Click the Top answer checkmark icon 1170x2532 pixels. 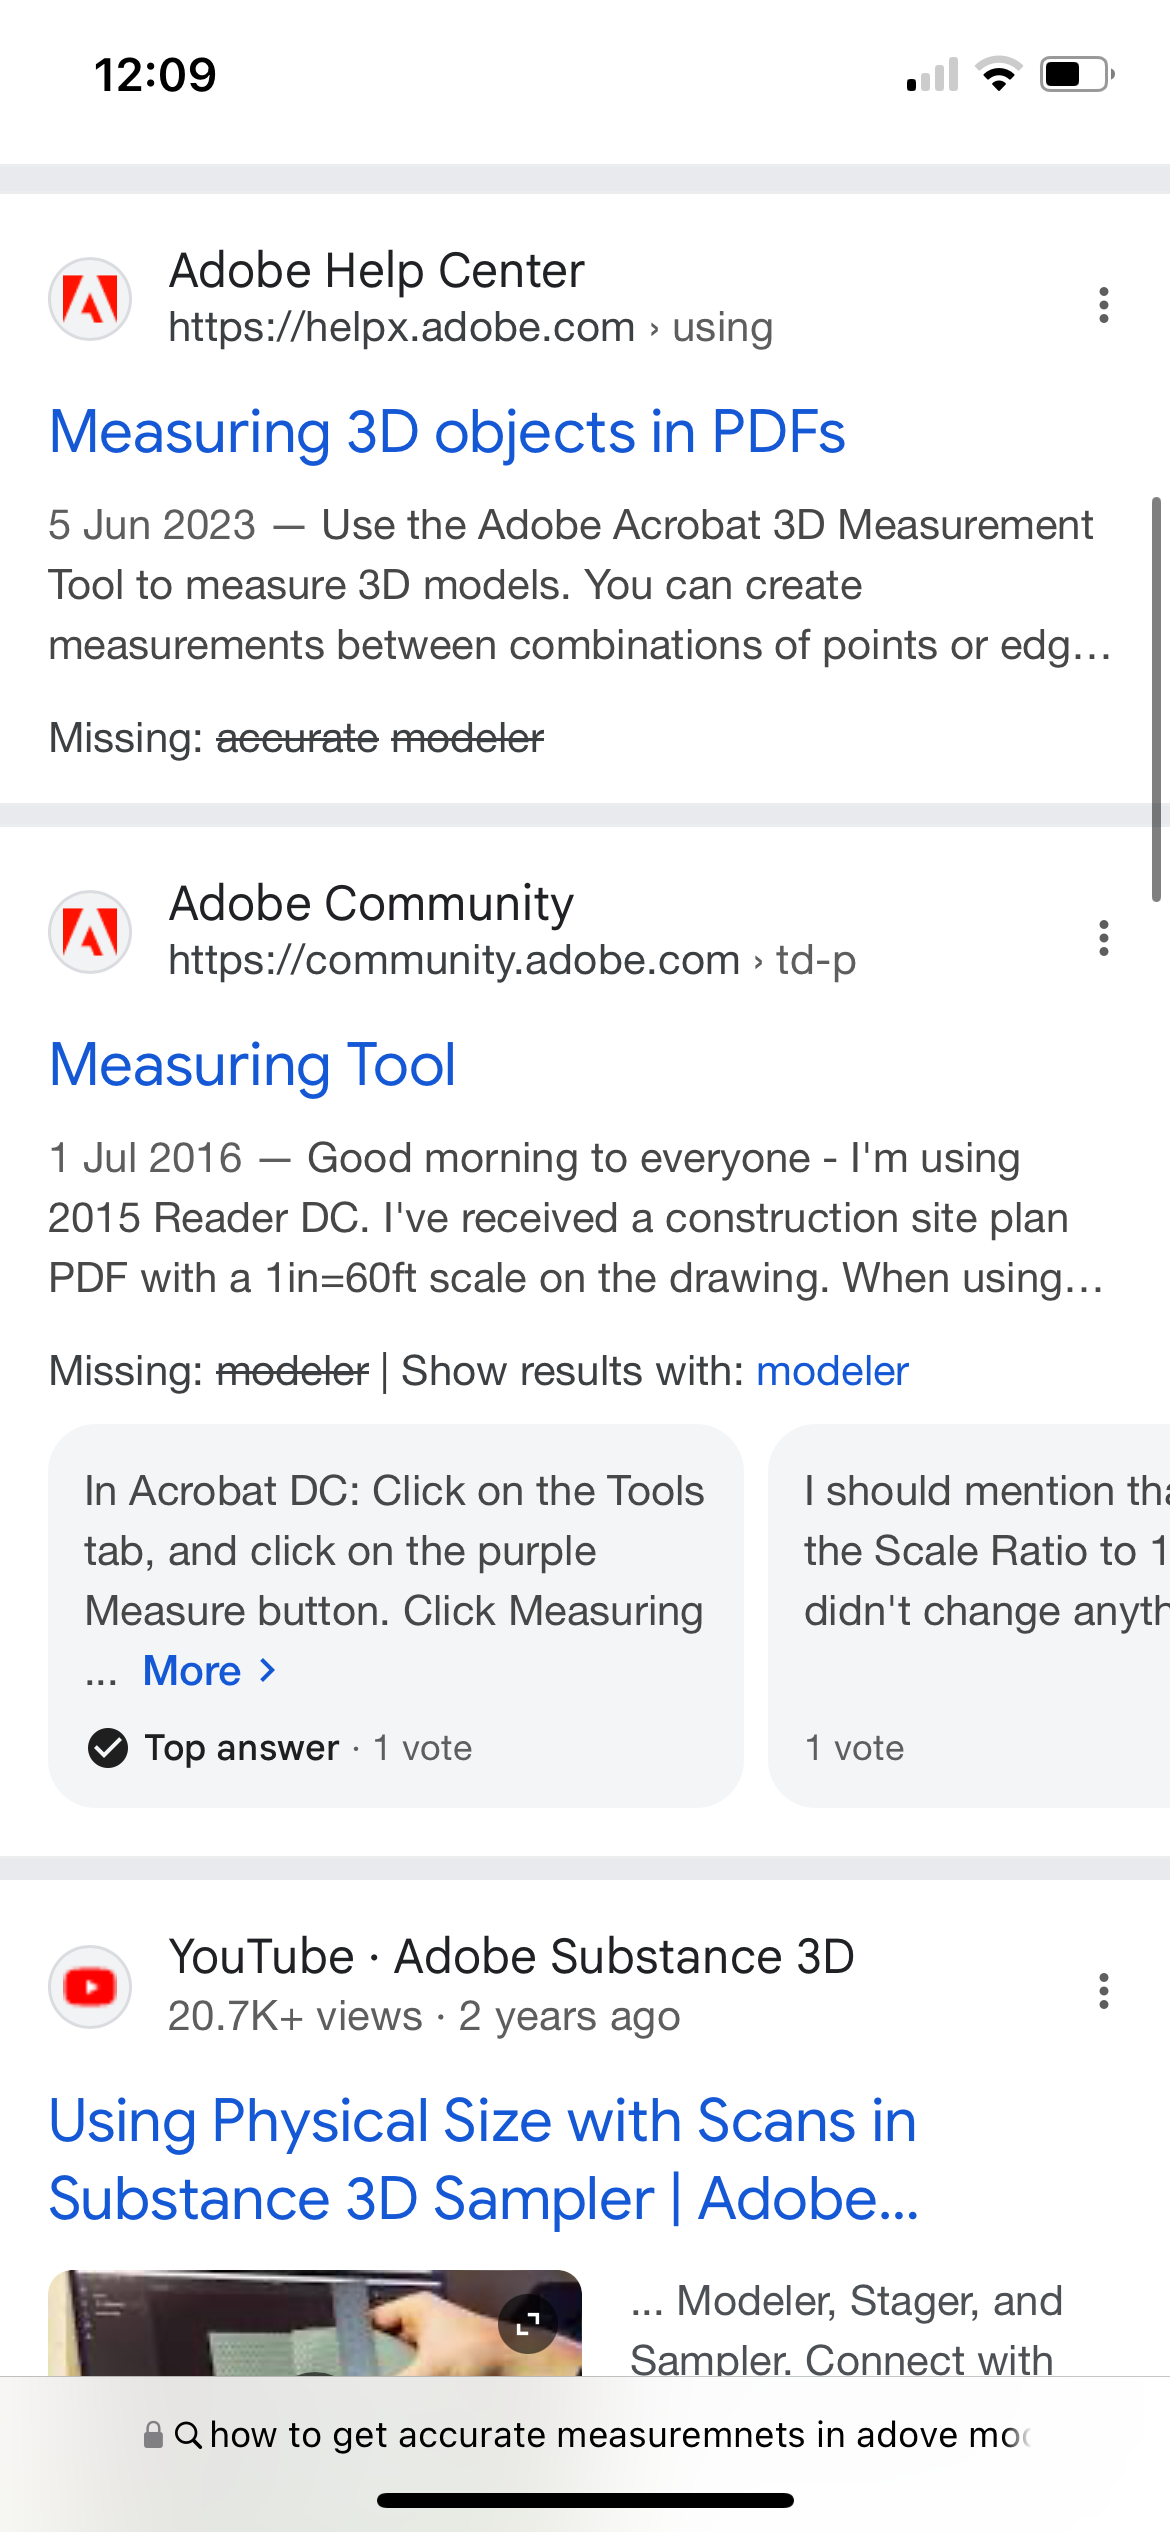point(108,1748)
